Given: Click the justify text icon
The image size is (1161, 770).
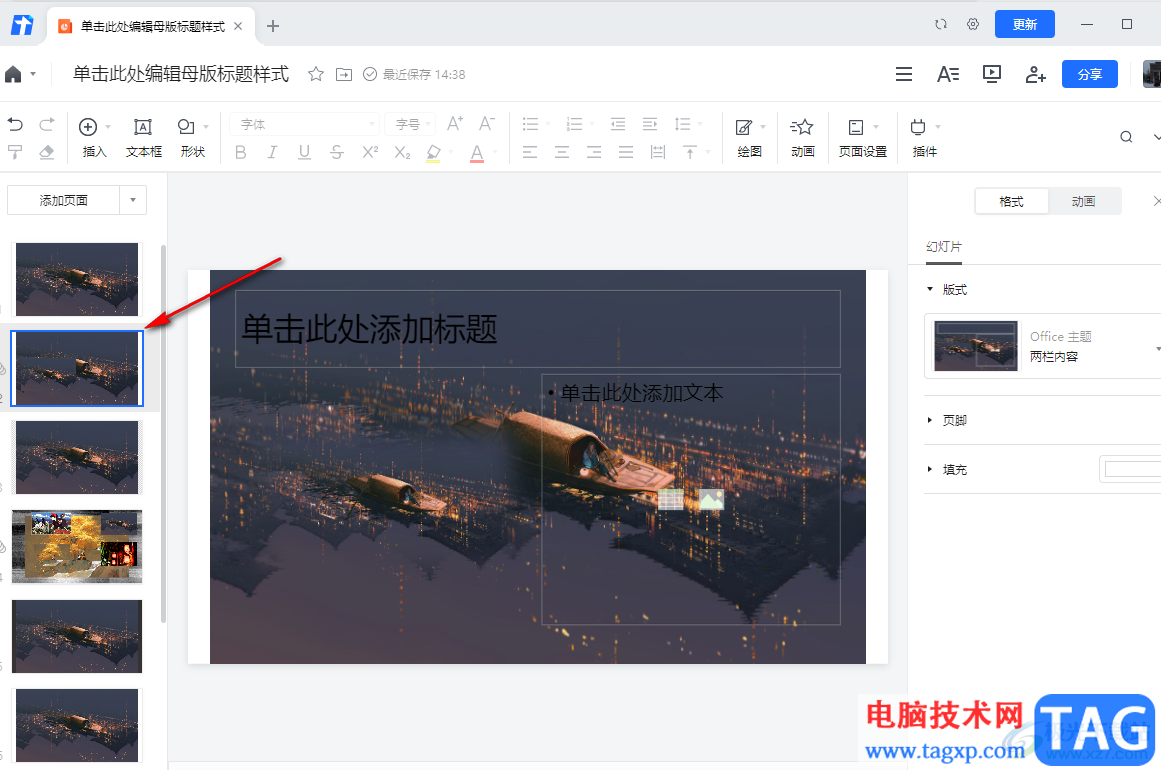Looking at the screenshot, I should click(x=626, y=153).
